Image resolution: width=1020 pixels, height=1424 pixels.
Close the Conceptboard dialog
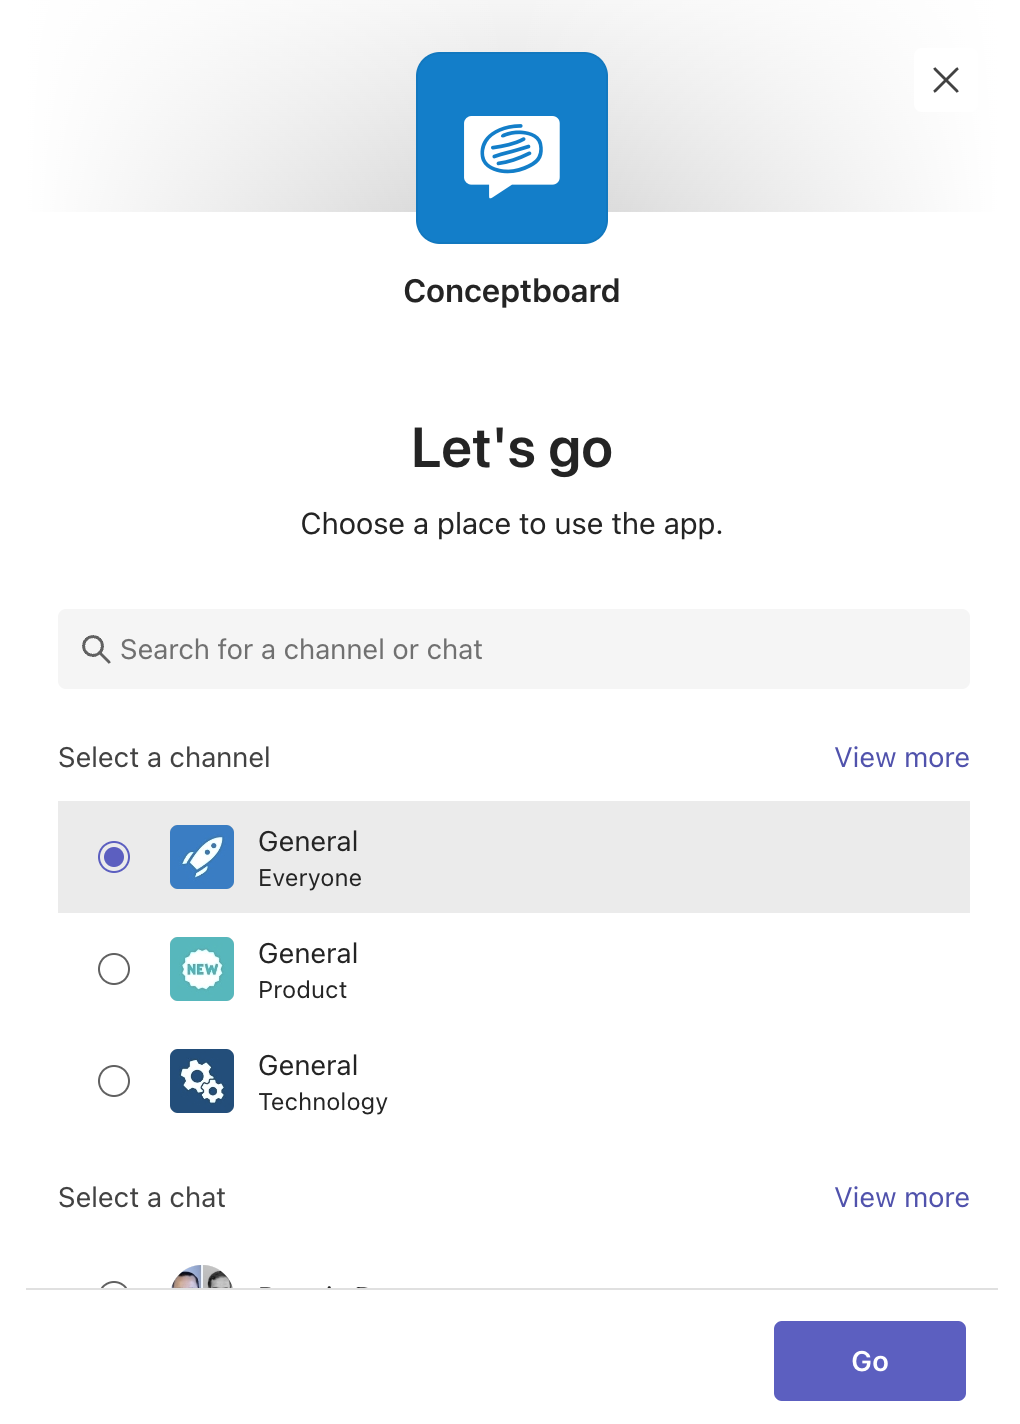(946, 80)
